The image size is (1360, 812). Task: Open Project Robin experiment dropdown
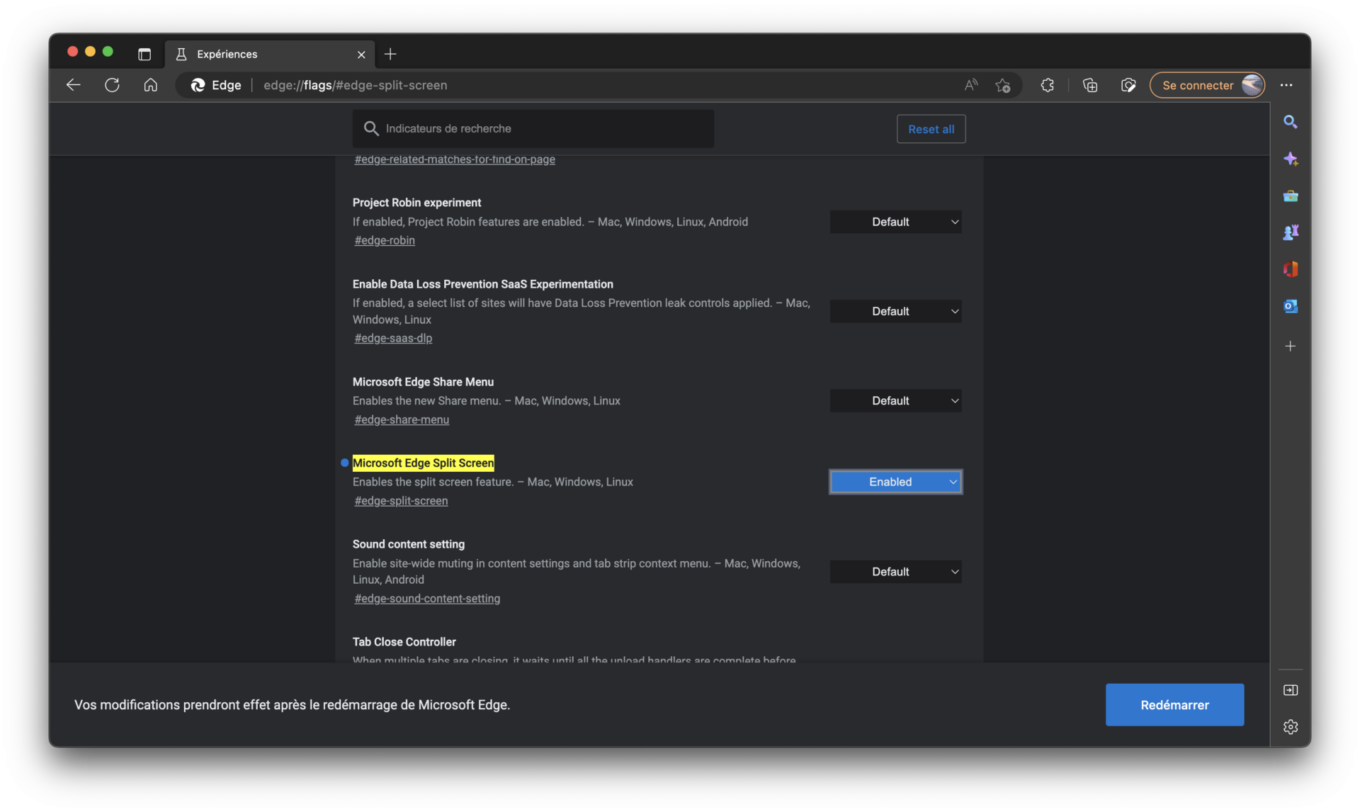895,222
